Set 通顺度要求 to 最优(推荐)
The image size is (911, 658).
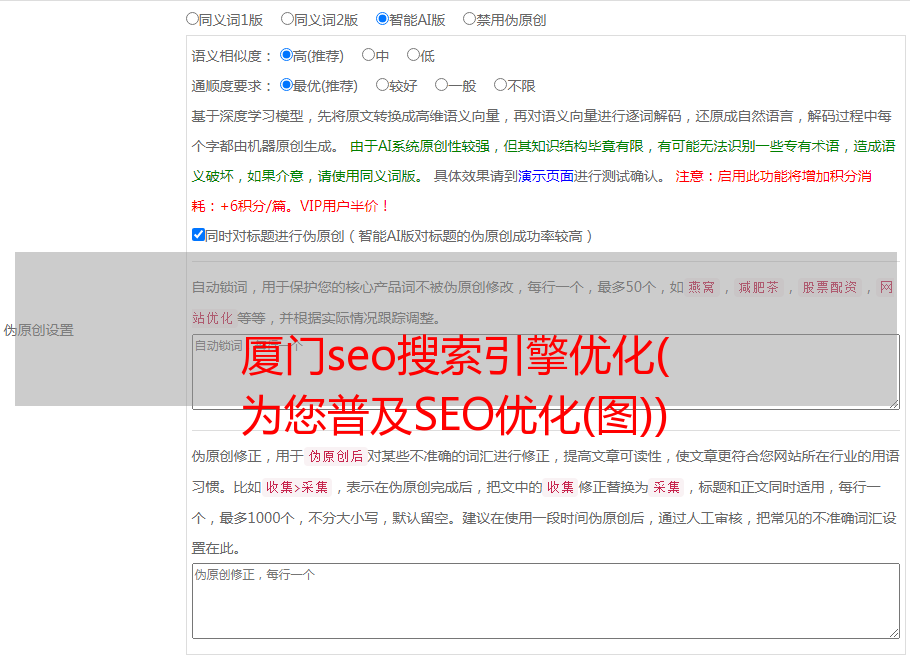pos(286,85)
